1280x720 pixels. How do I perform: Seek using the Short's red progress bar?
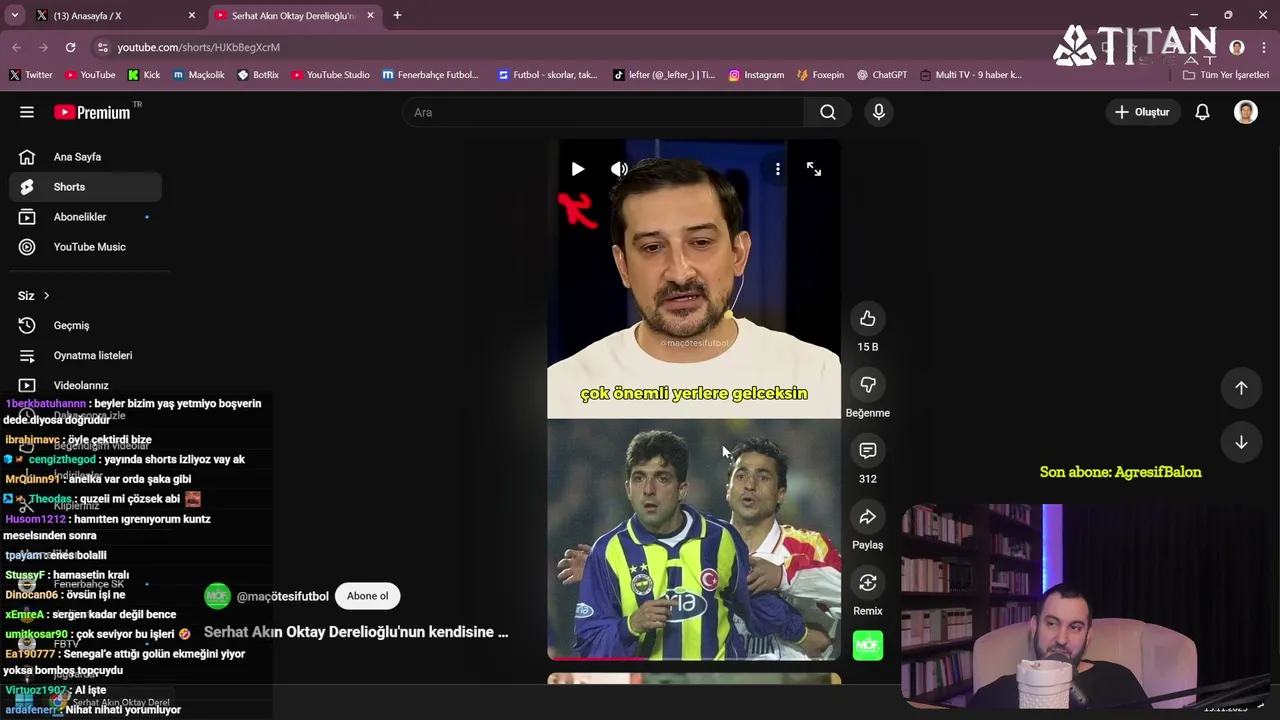click(x=694, y=658)
